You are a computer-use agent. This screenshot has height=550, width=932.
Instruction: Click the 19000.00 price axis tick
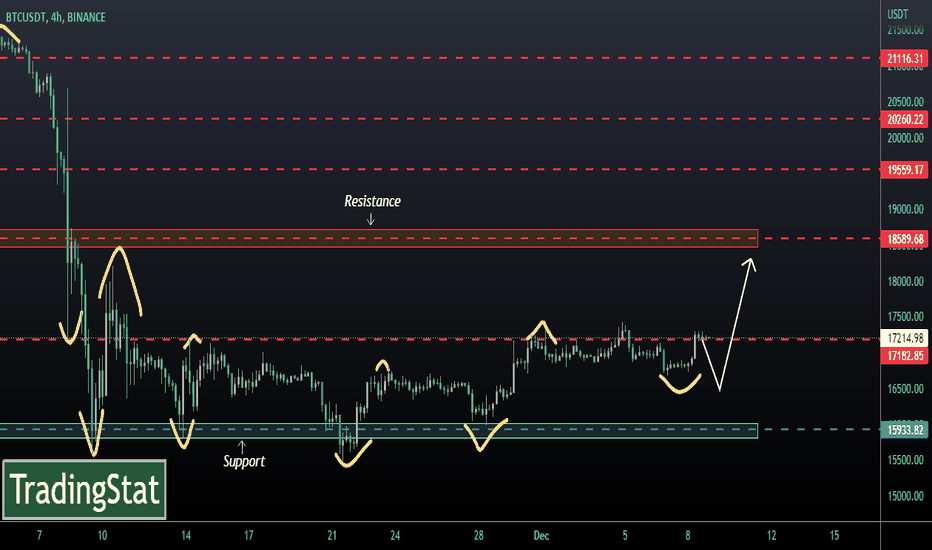[x=905, y=209]
